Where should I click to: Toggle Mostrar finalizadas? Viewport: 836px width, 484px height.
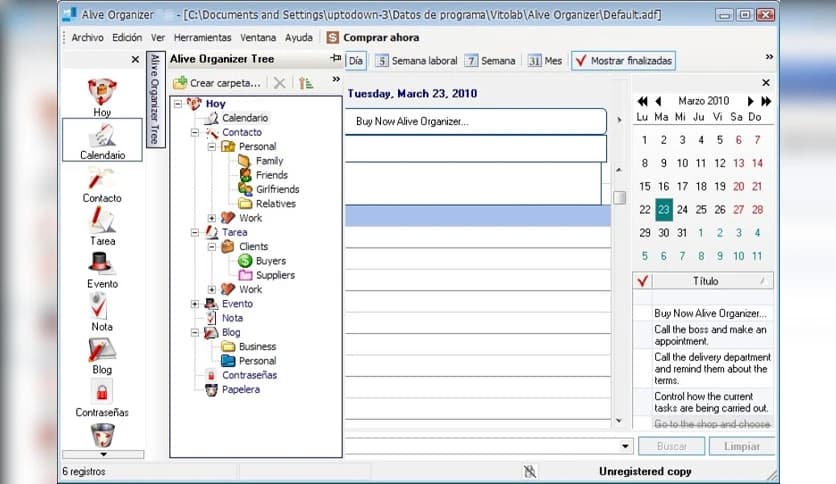[x=623, y=61]
